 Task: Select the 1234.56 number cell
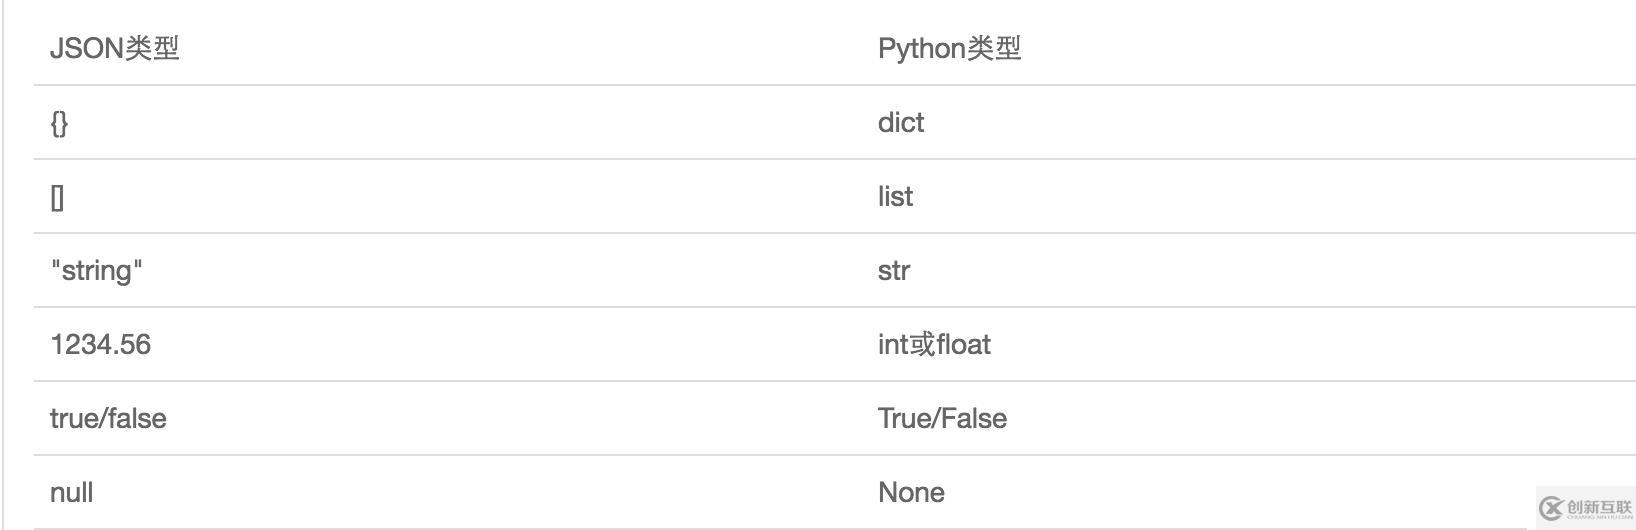(x=100, y=345)
